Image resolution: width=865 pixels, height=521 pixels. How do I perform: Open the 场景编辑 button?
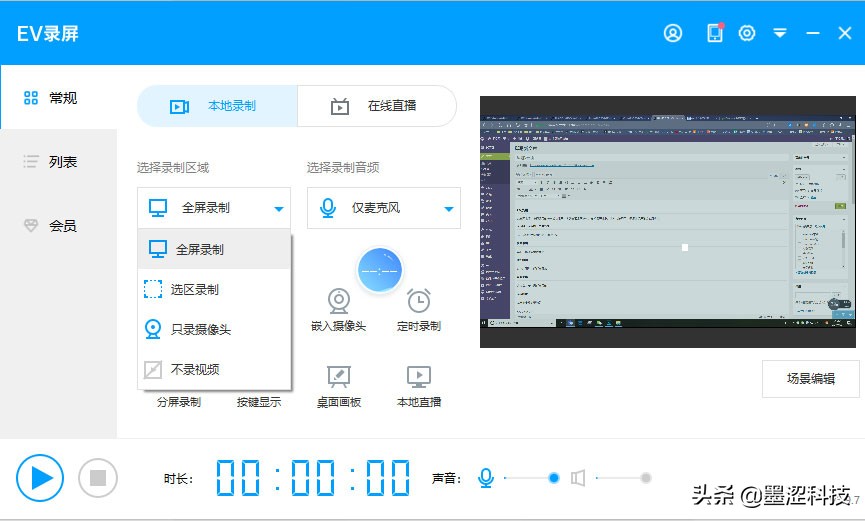(x=810, y=379)
